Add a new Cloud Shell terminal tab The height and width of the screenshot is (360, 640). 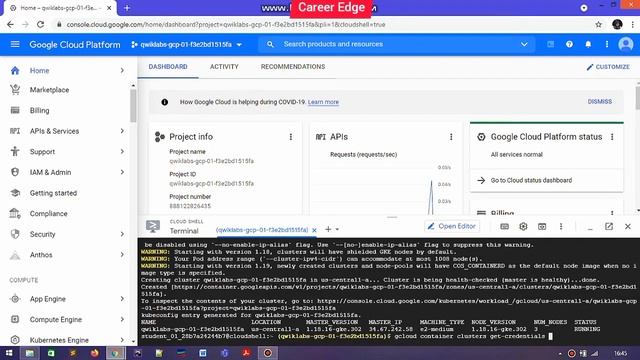tap(328, 229)
